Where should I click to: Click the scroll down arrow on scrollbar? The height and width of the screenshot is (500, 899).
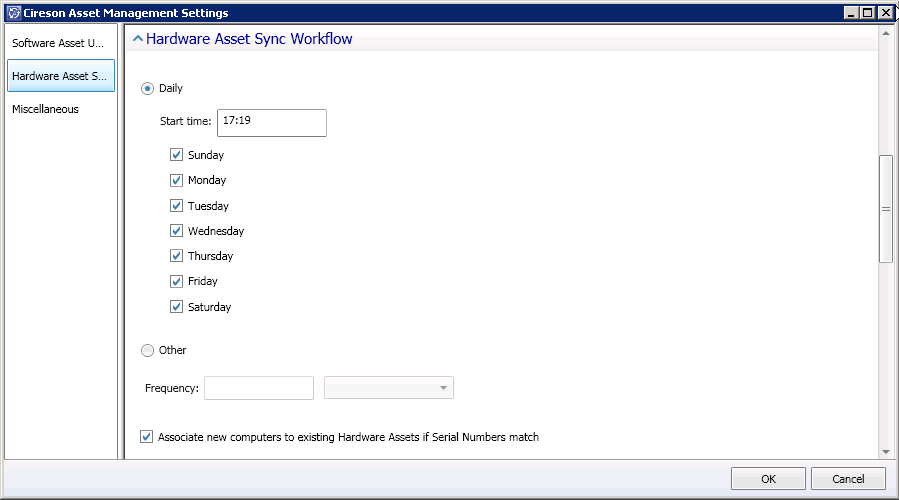click(885, 452)
